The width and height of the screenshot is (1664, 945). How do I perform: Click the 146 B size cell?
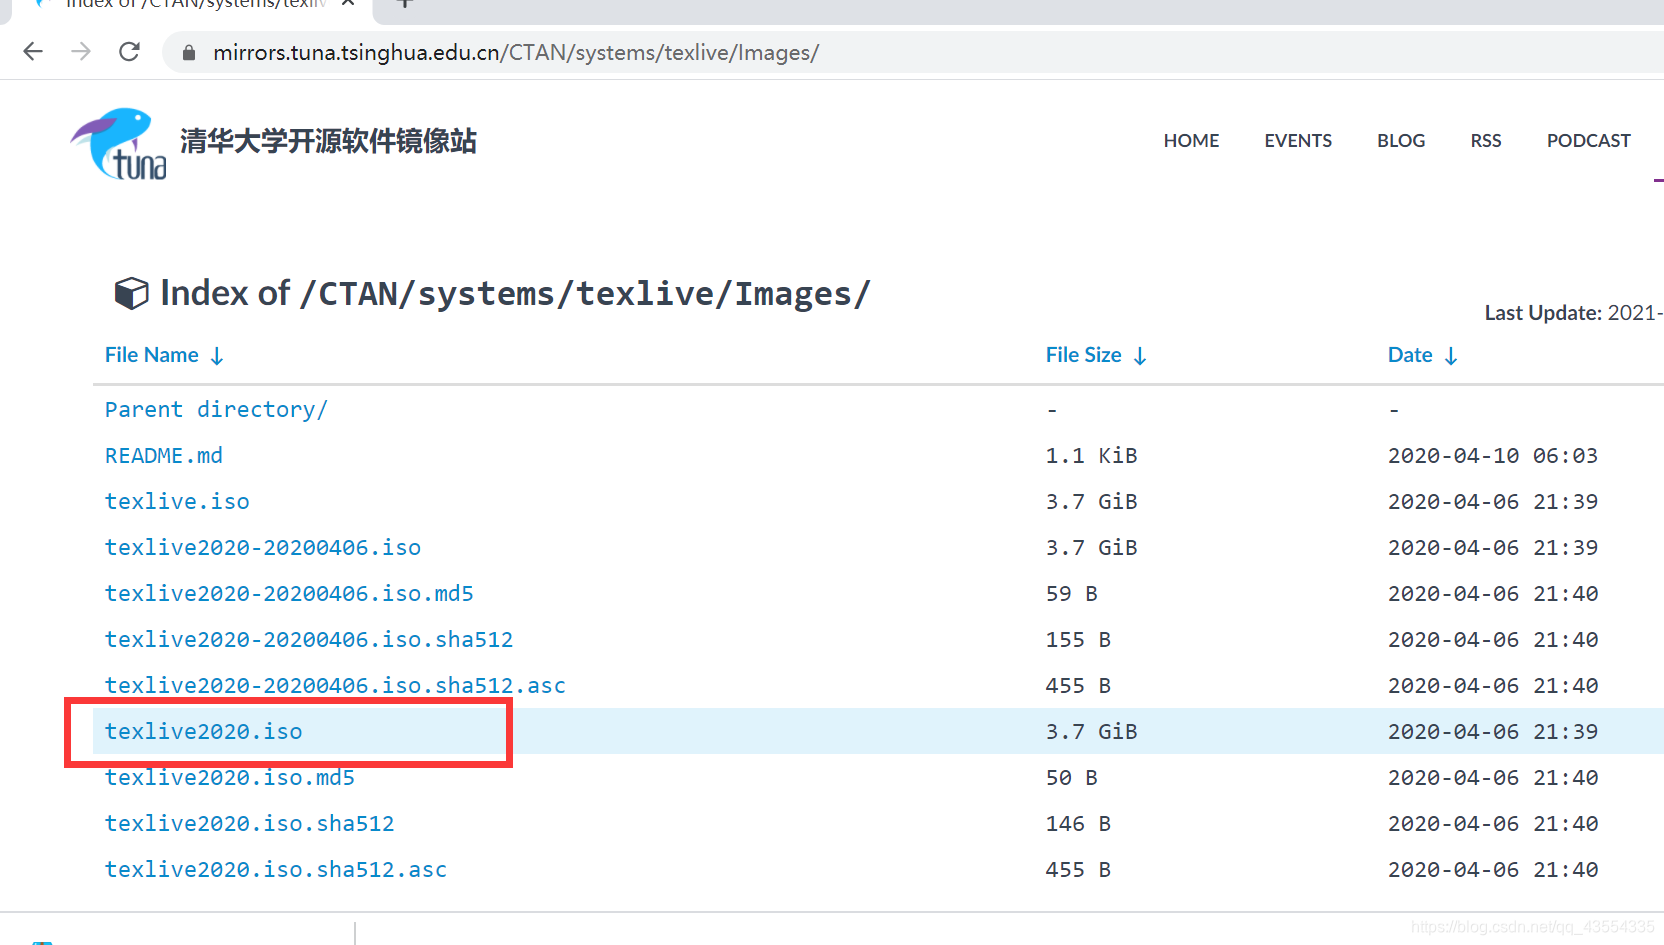pos(1078,824)
